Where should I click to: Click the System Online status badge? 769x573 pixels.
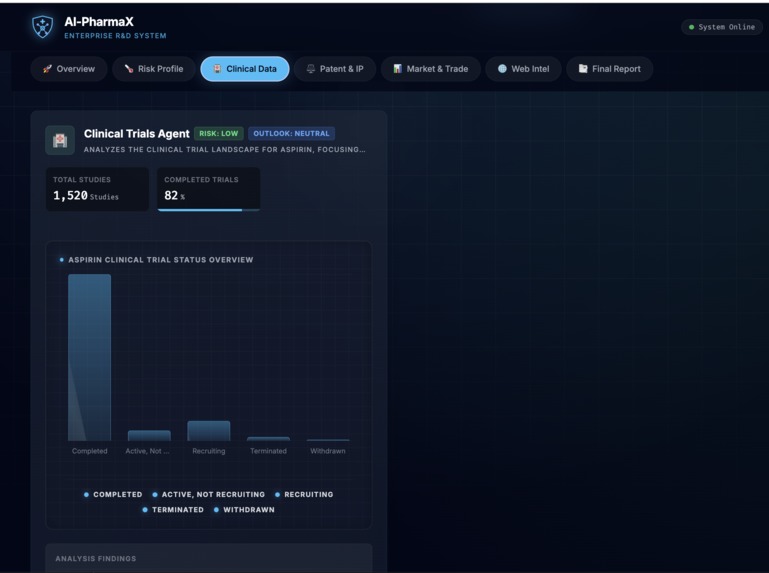[721, 27]
